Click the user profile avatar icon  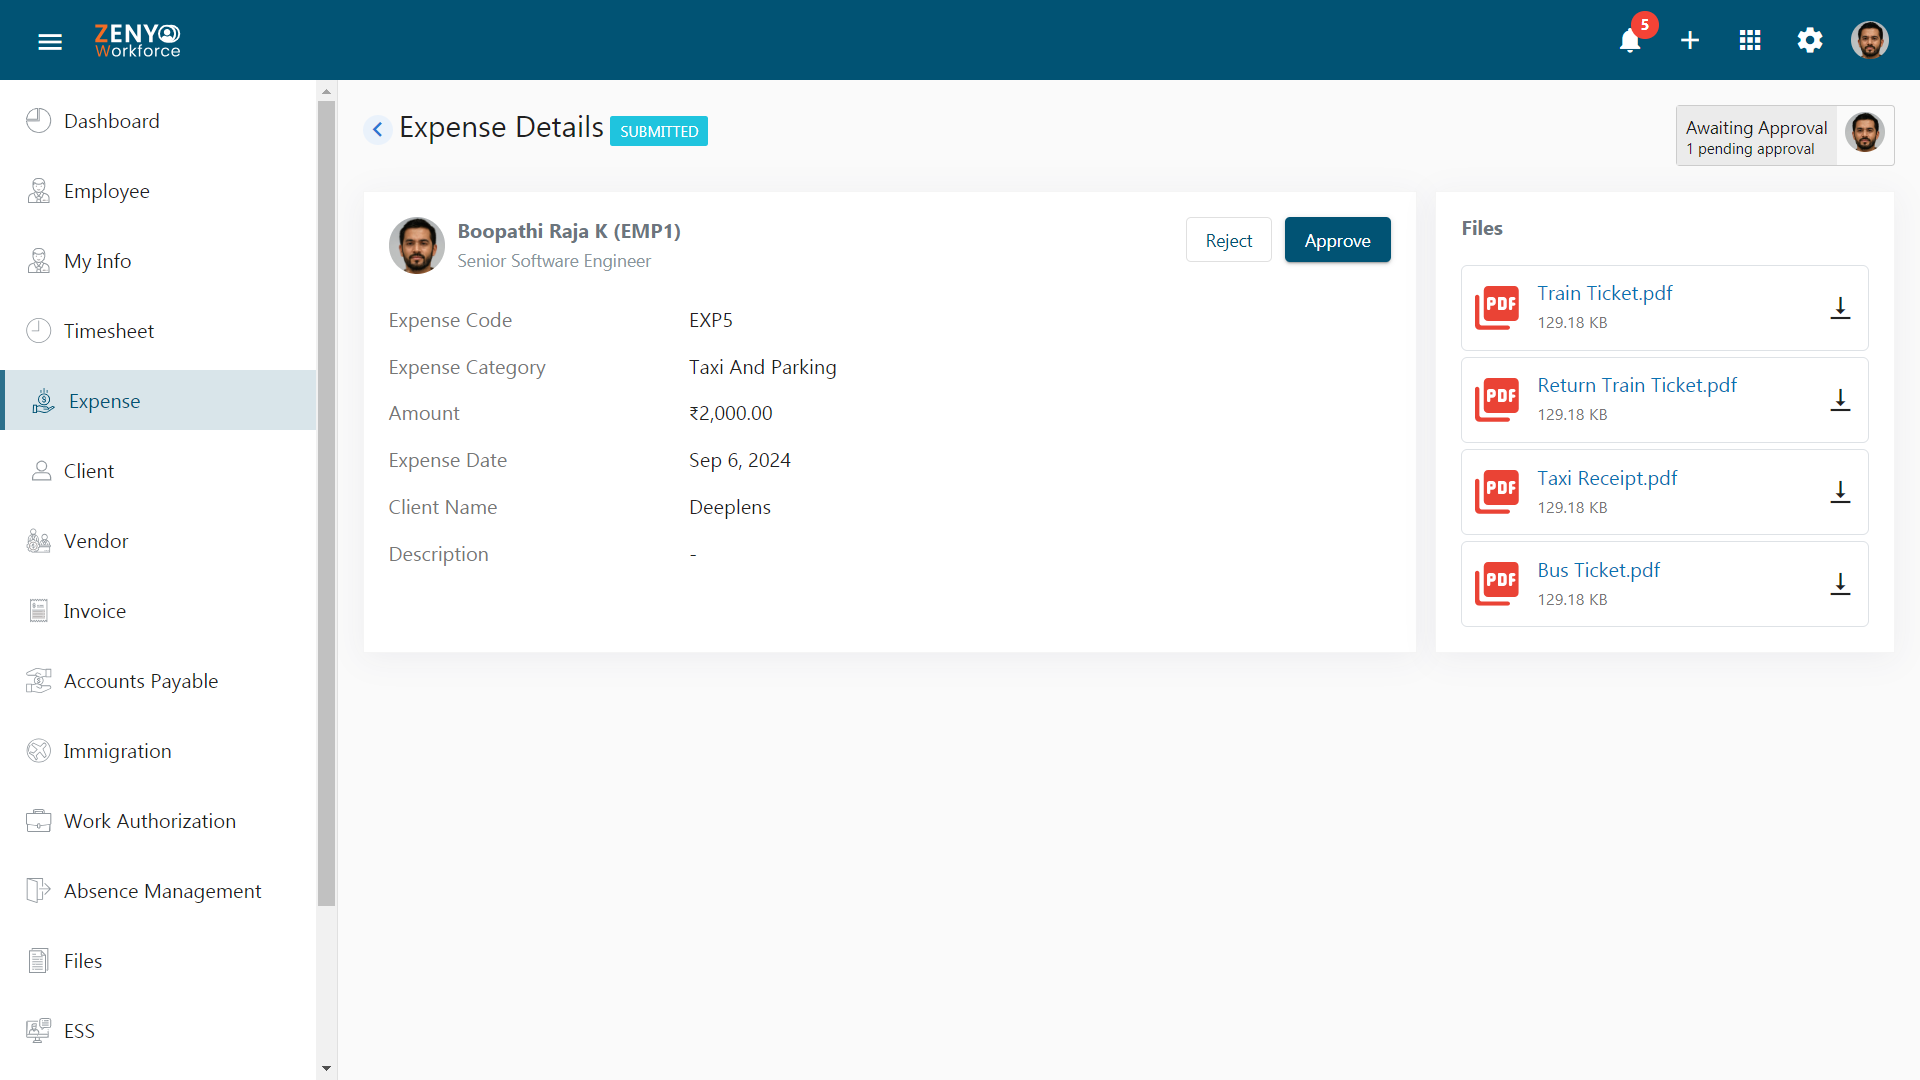1871,40
